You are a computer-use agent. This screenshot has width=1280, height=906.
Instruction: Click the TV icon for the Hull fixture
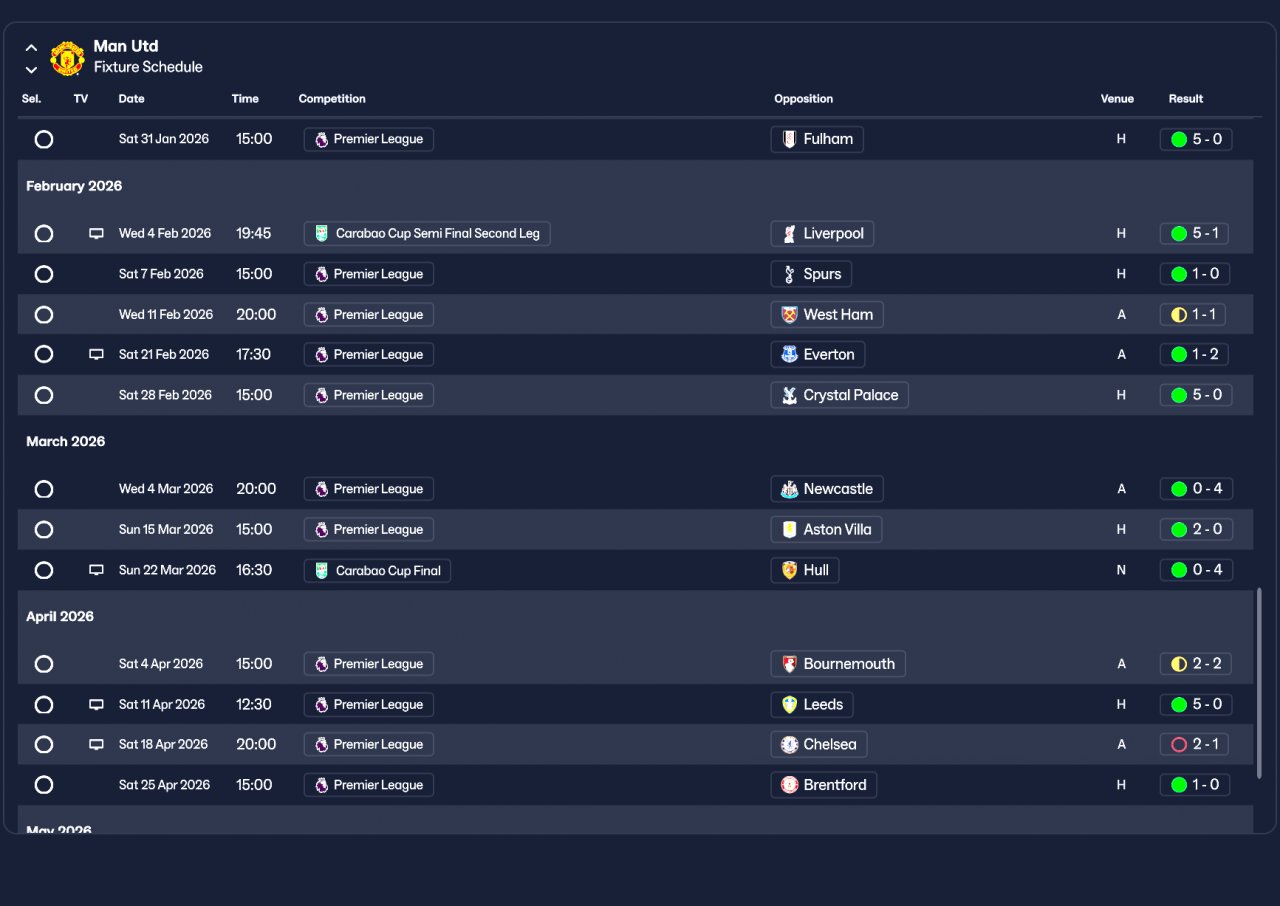(x=96, y=570)
